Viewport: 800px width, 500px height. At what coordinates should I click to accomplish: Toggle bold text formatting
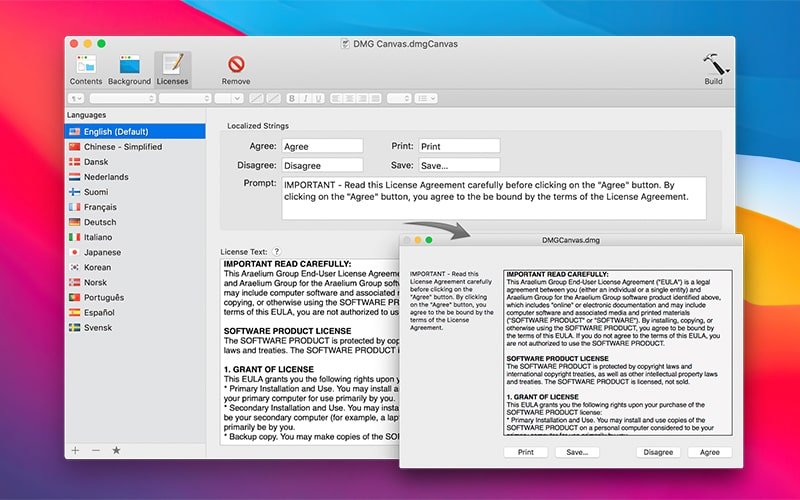tap(293, 98)
